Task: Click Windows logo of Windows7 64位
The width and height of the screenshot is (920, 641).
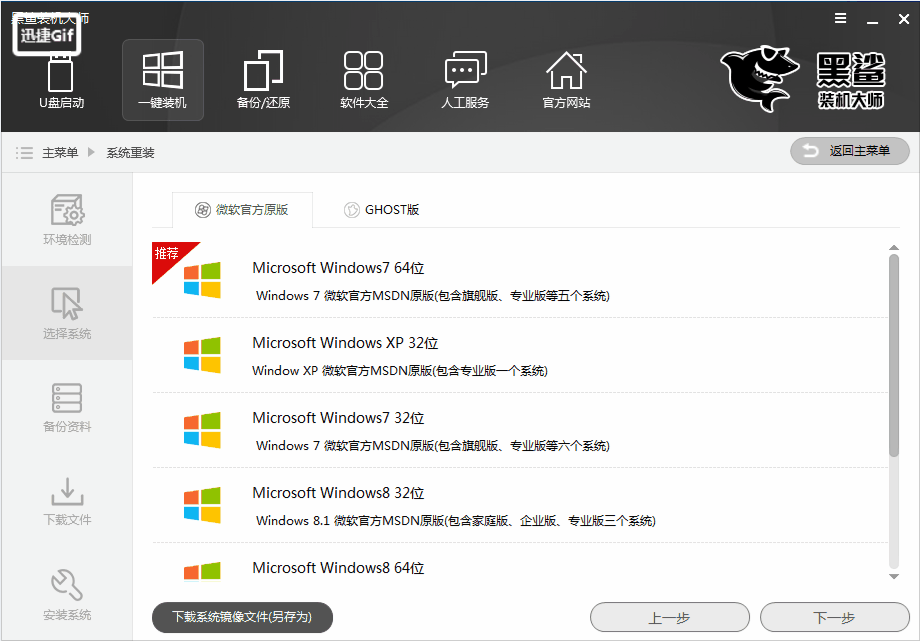Action: coord(202,280)
